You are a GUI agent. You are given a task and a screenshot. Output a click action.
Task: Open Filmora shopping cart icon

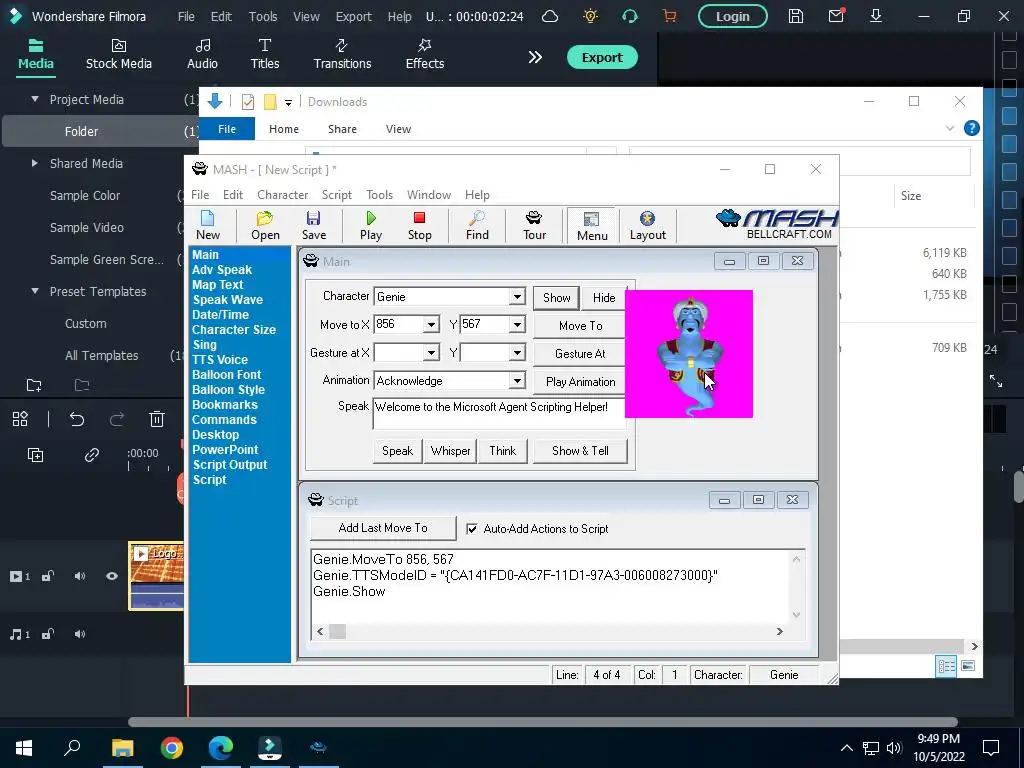pyautogui.click(x=669, y=16)
